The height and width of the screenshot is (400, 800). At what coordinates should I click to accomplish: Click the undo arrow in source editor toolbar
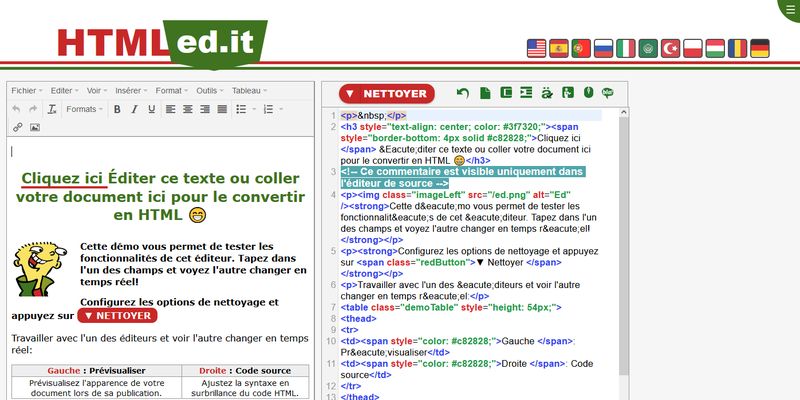[x=463, y=93]
